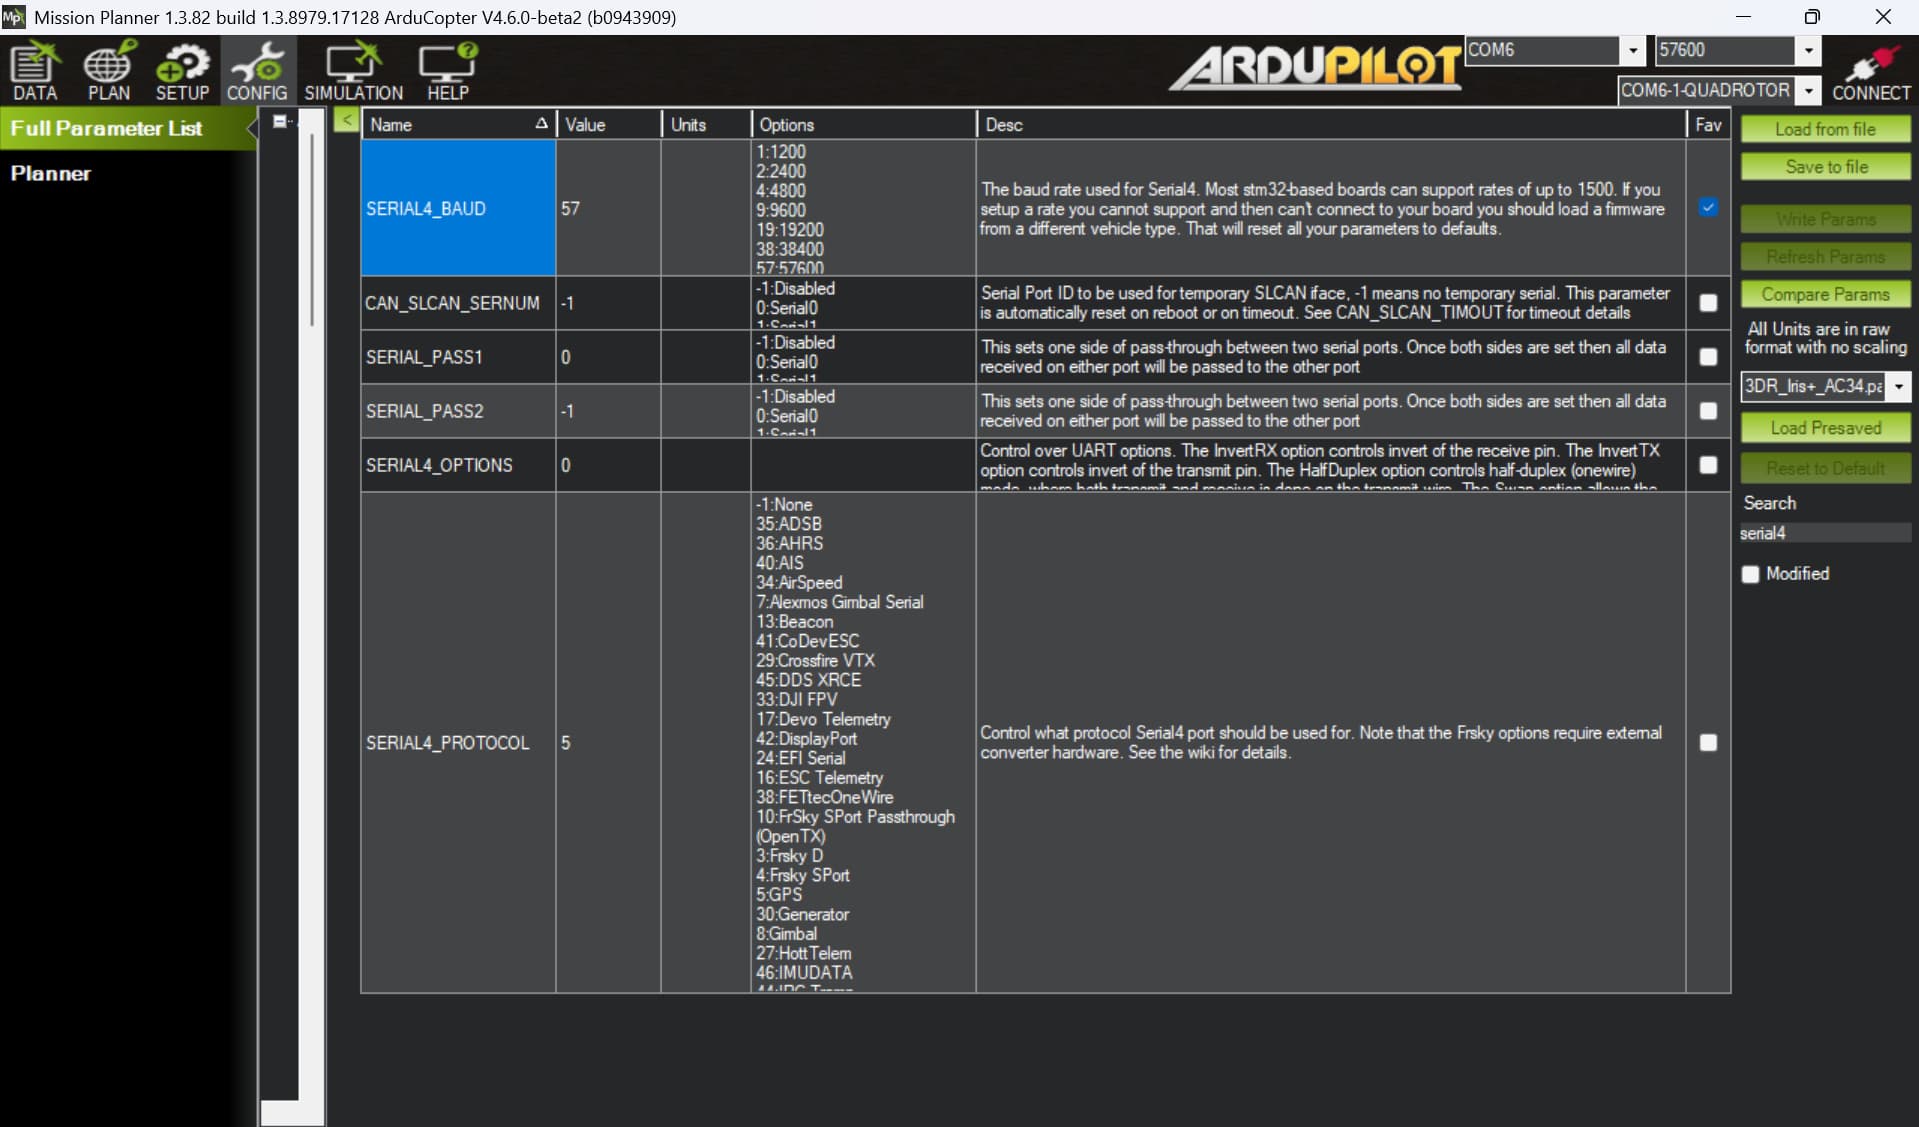The image size is (1919, 1127).
Task: Open the COM6 port dropdown
Action: (x=1632, y=50)
